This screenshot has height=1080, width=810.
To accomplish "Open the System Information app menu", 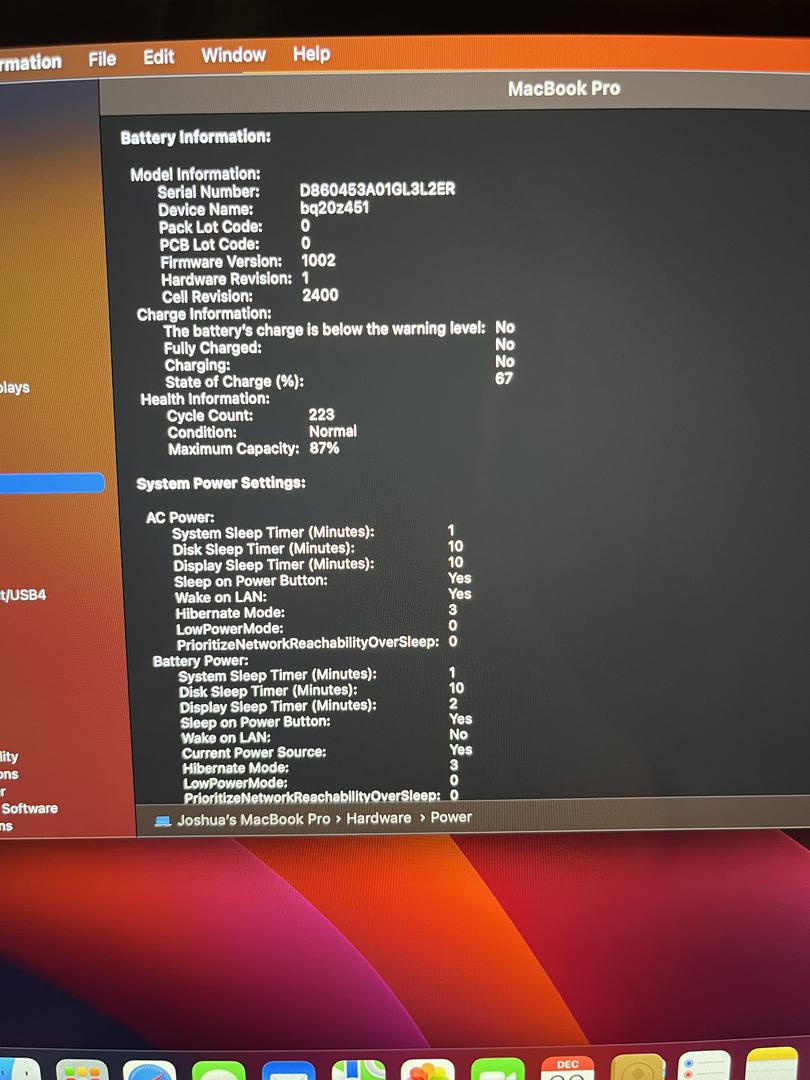I will pyautogui.click(x=30, y=63).
